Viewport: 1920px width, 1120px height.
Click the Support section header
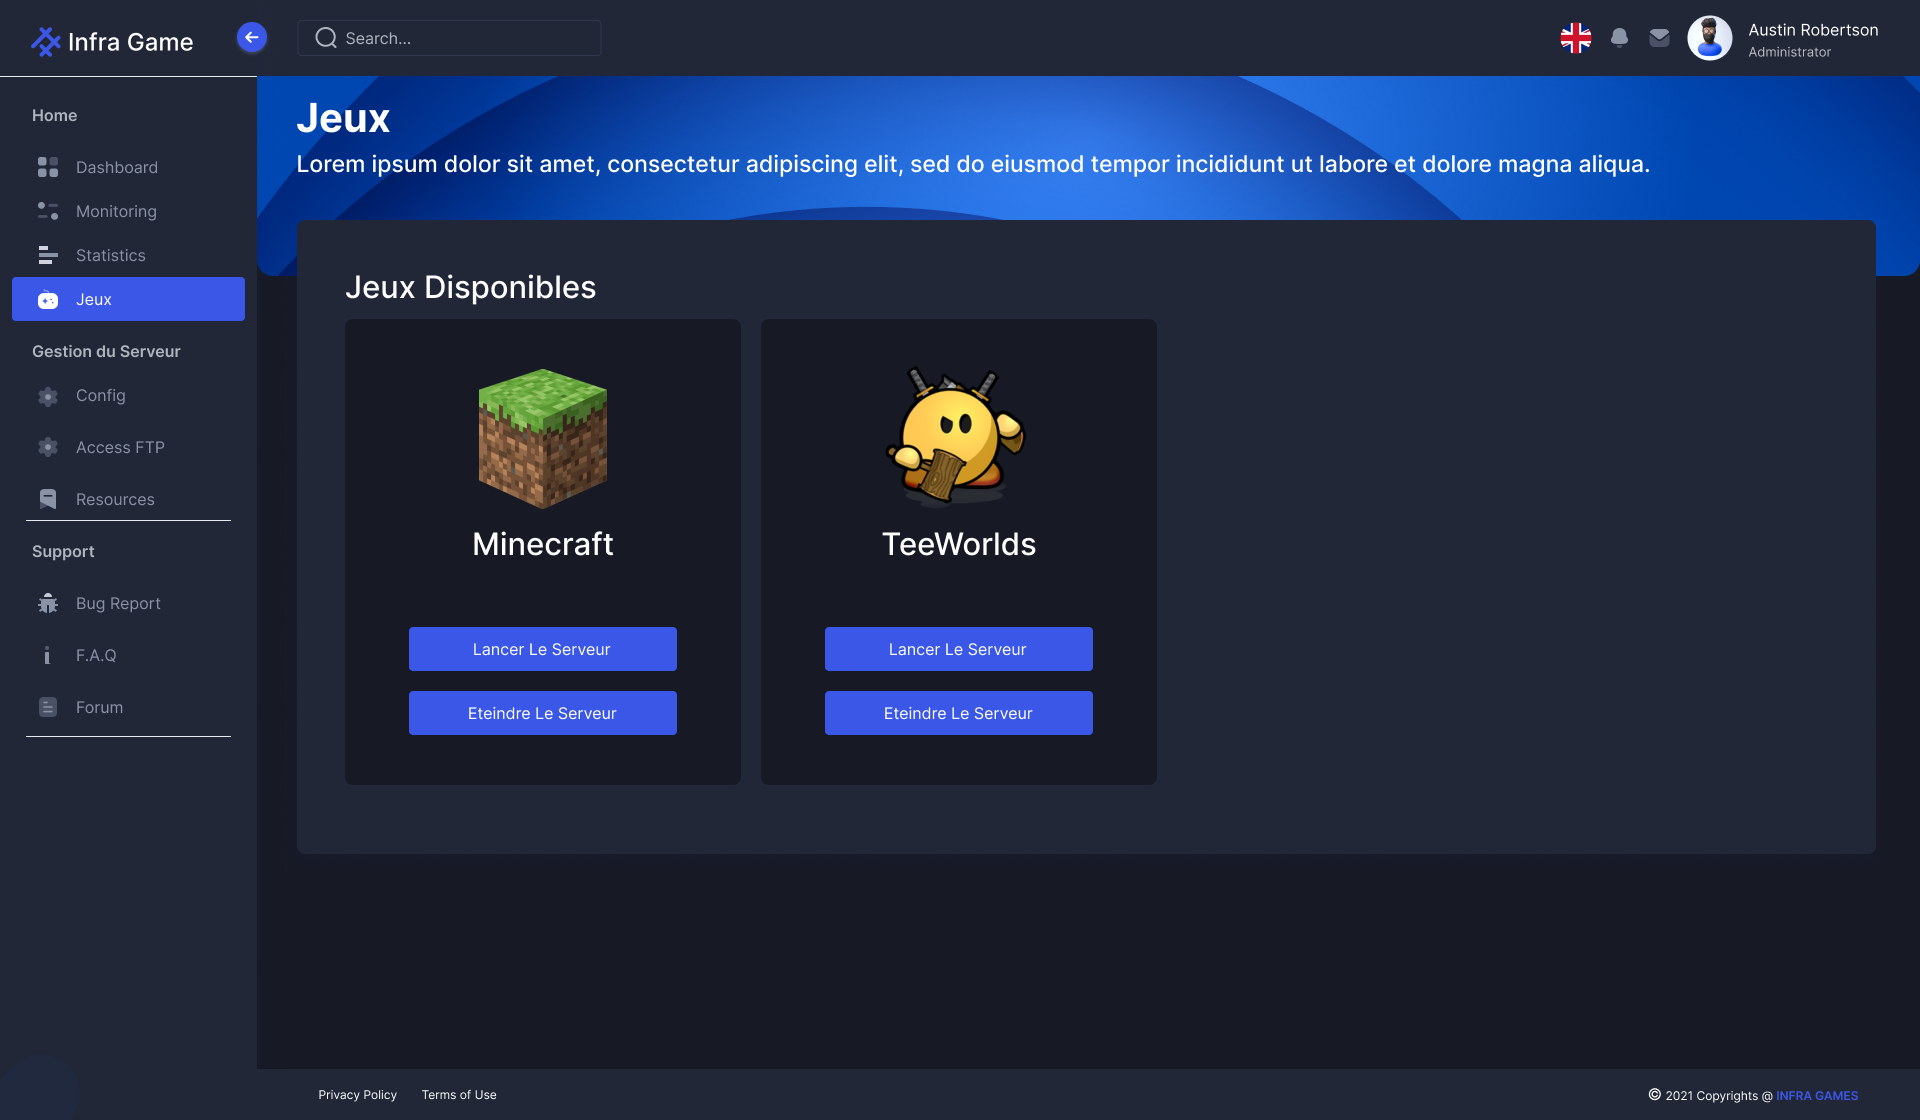[63, 551]
